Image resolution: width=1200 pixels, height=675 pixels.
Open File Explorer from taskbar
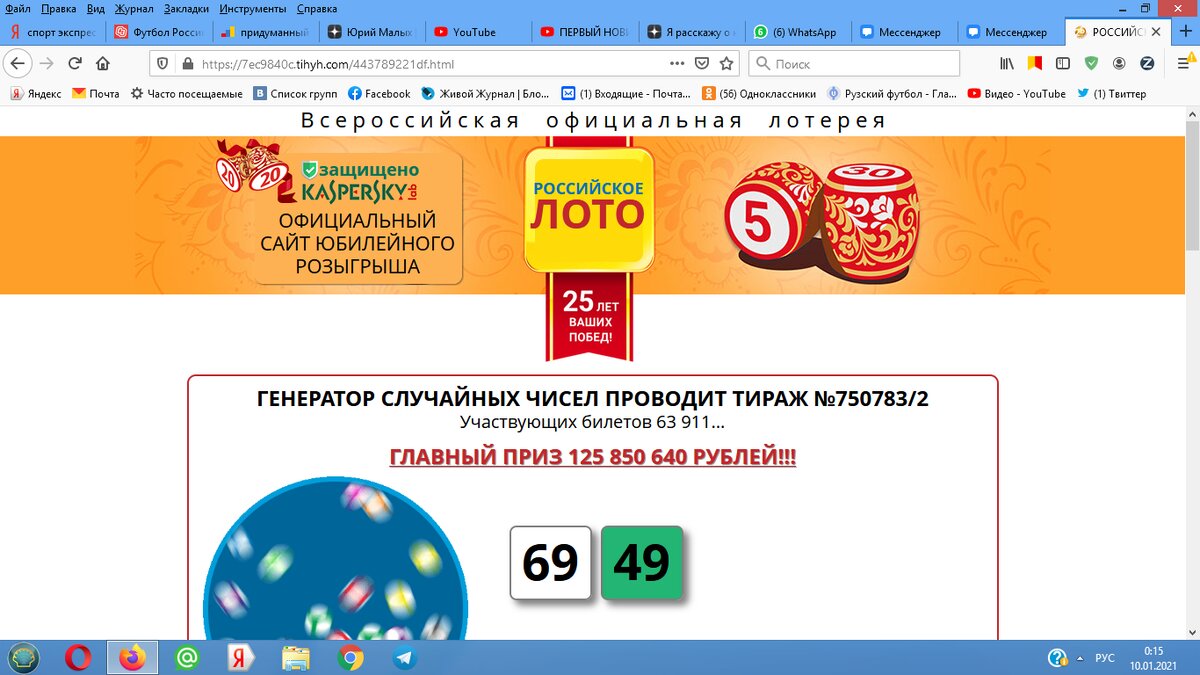tap(295, 658)
